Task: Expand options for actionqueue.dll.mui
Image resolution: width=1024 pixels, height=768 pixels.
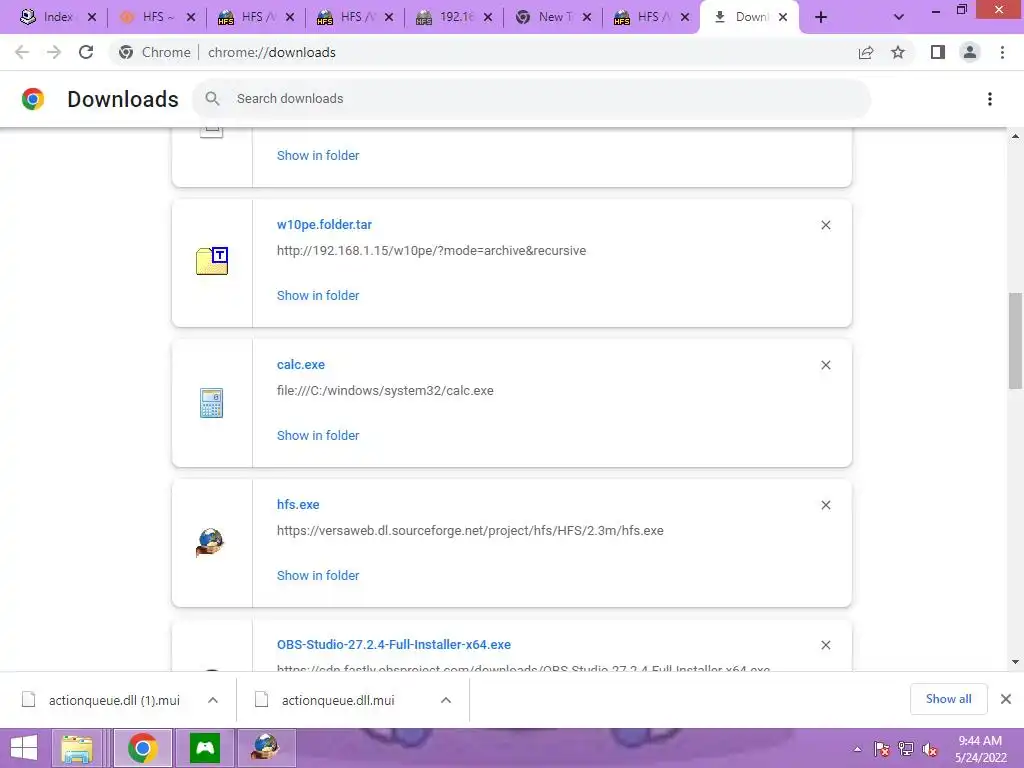Action: [446, 700]
